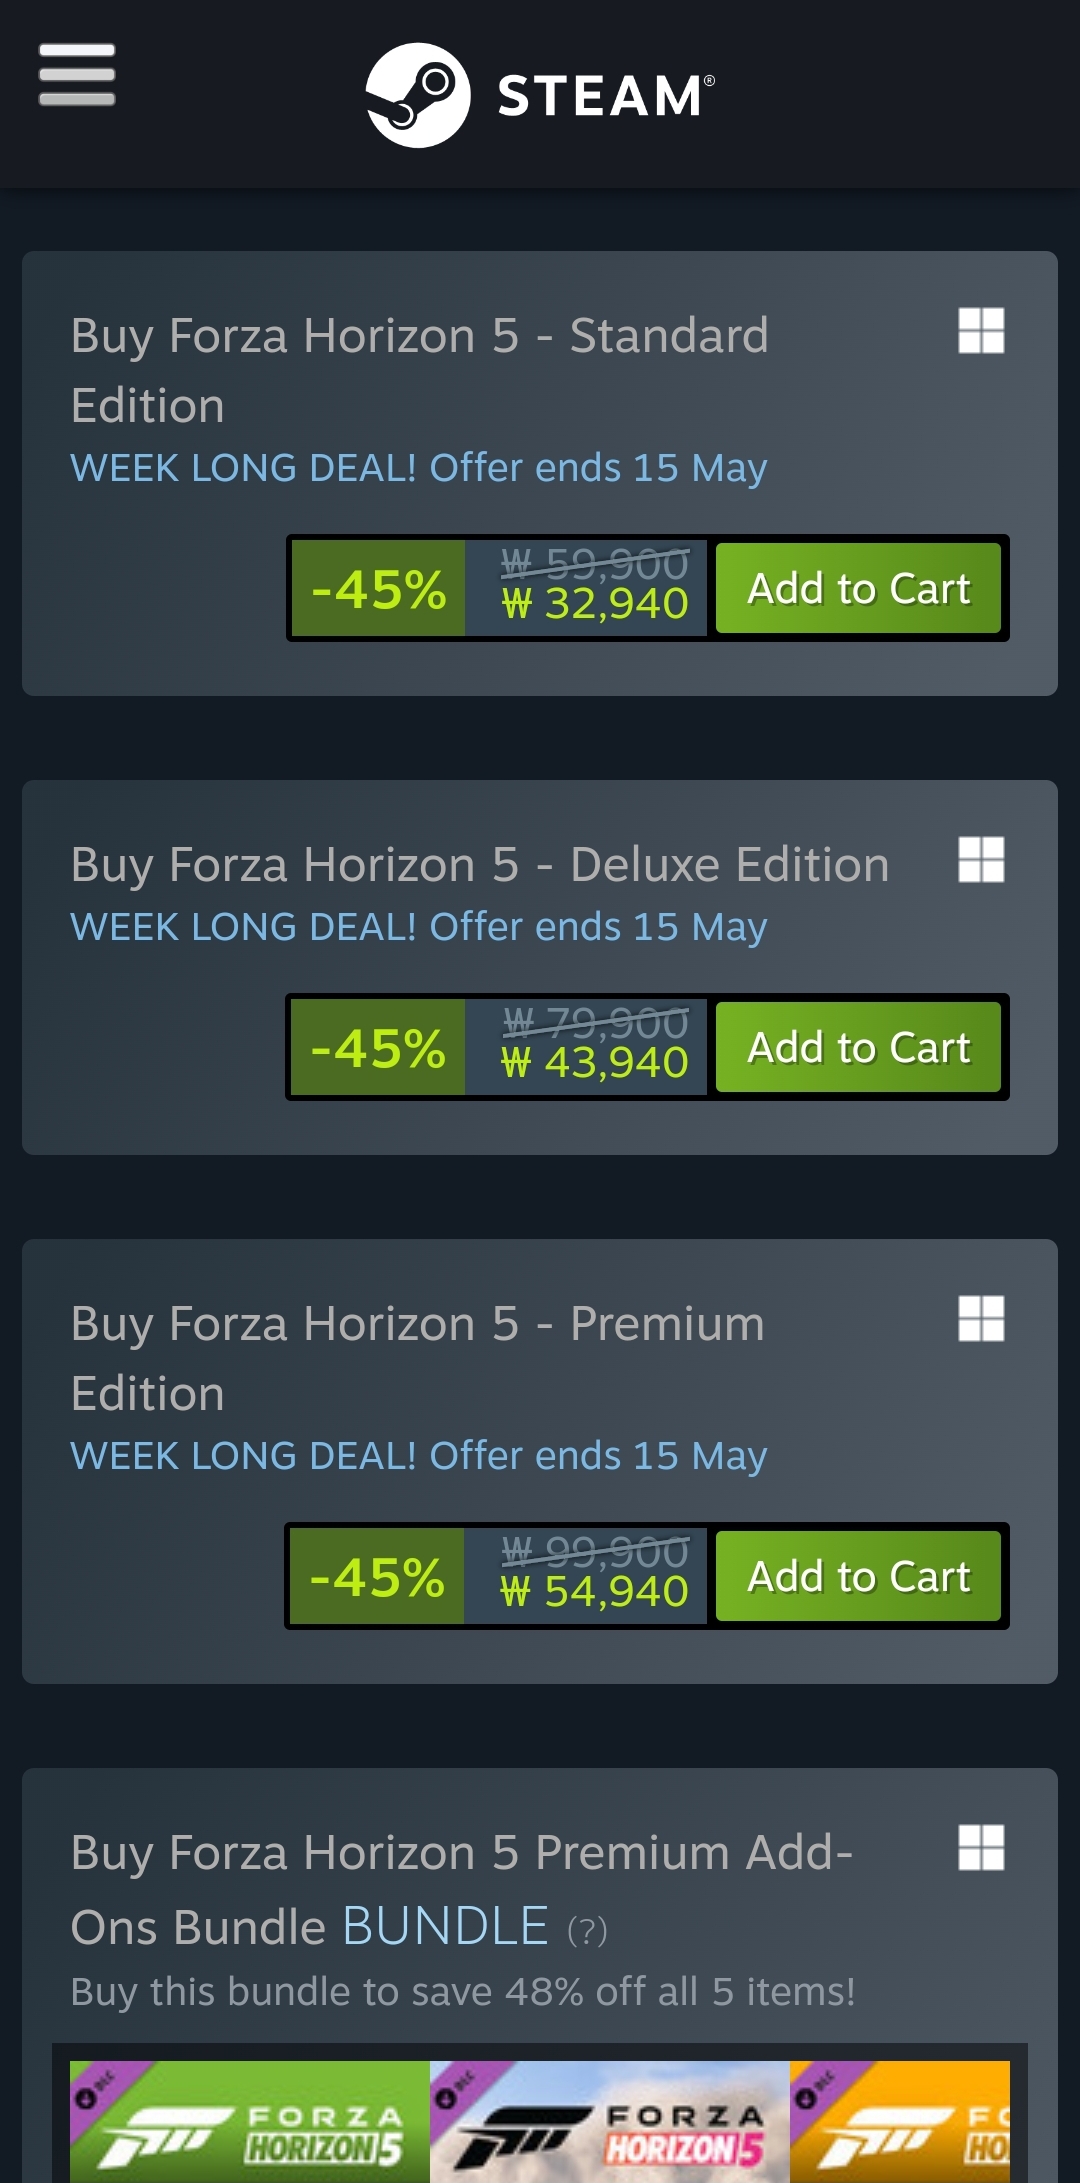
Task: Tap Windows icon on Deluxe Edition card
Action: [981, 859]
